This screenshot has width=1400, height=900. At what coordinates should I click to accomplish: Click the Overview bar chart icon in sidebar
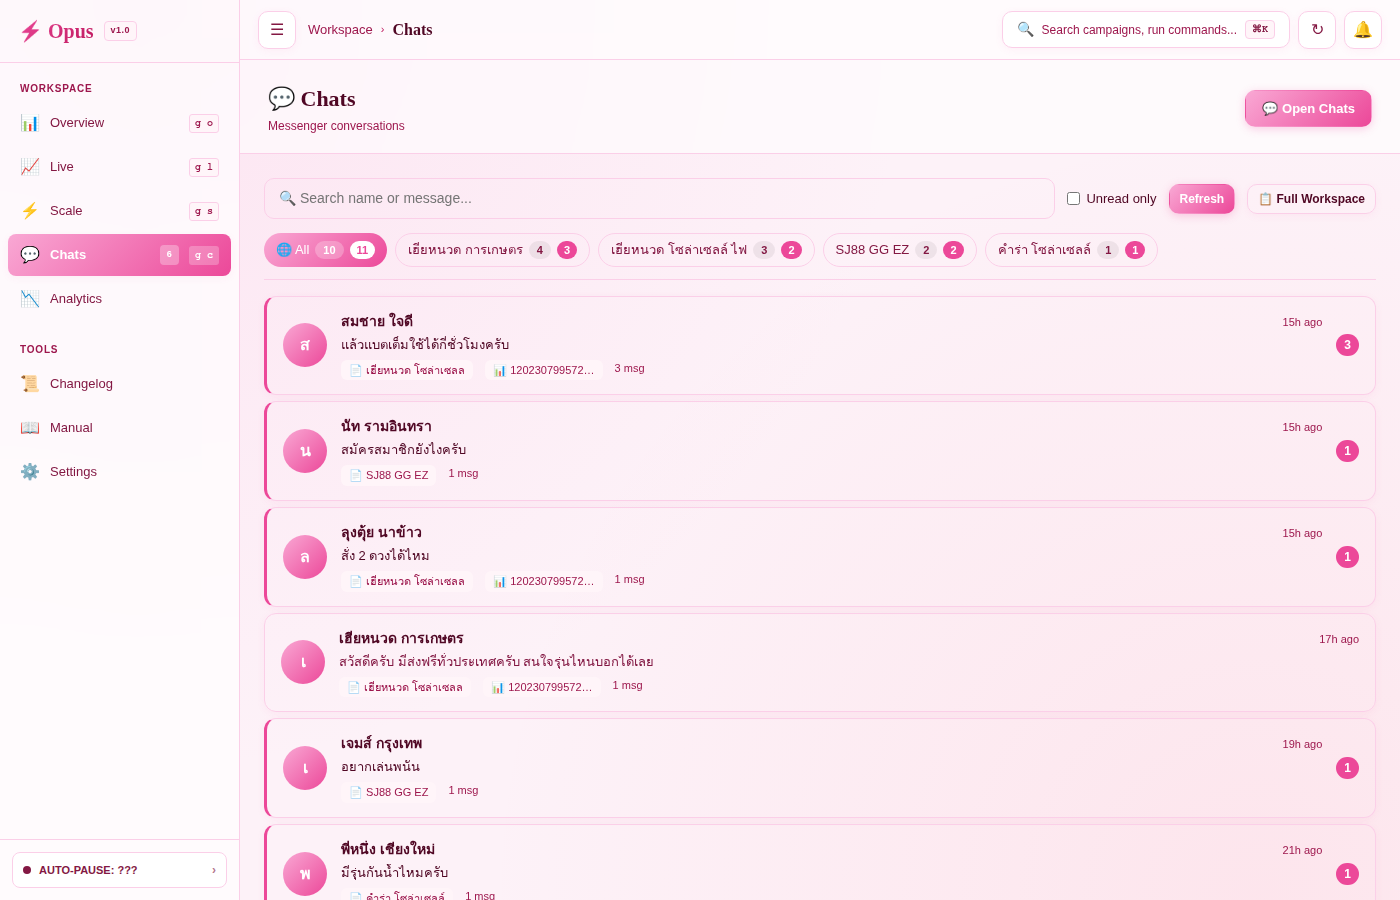[30, 123]
